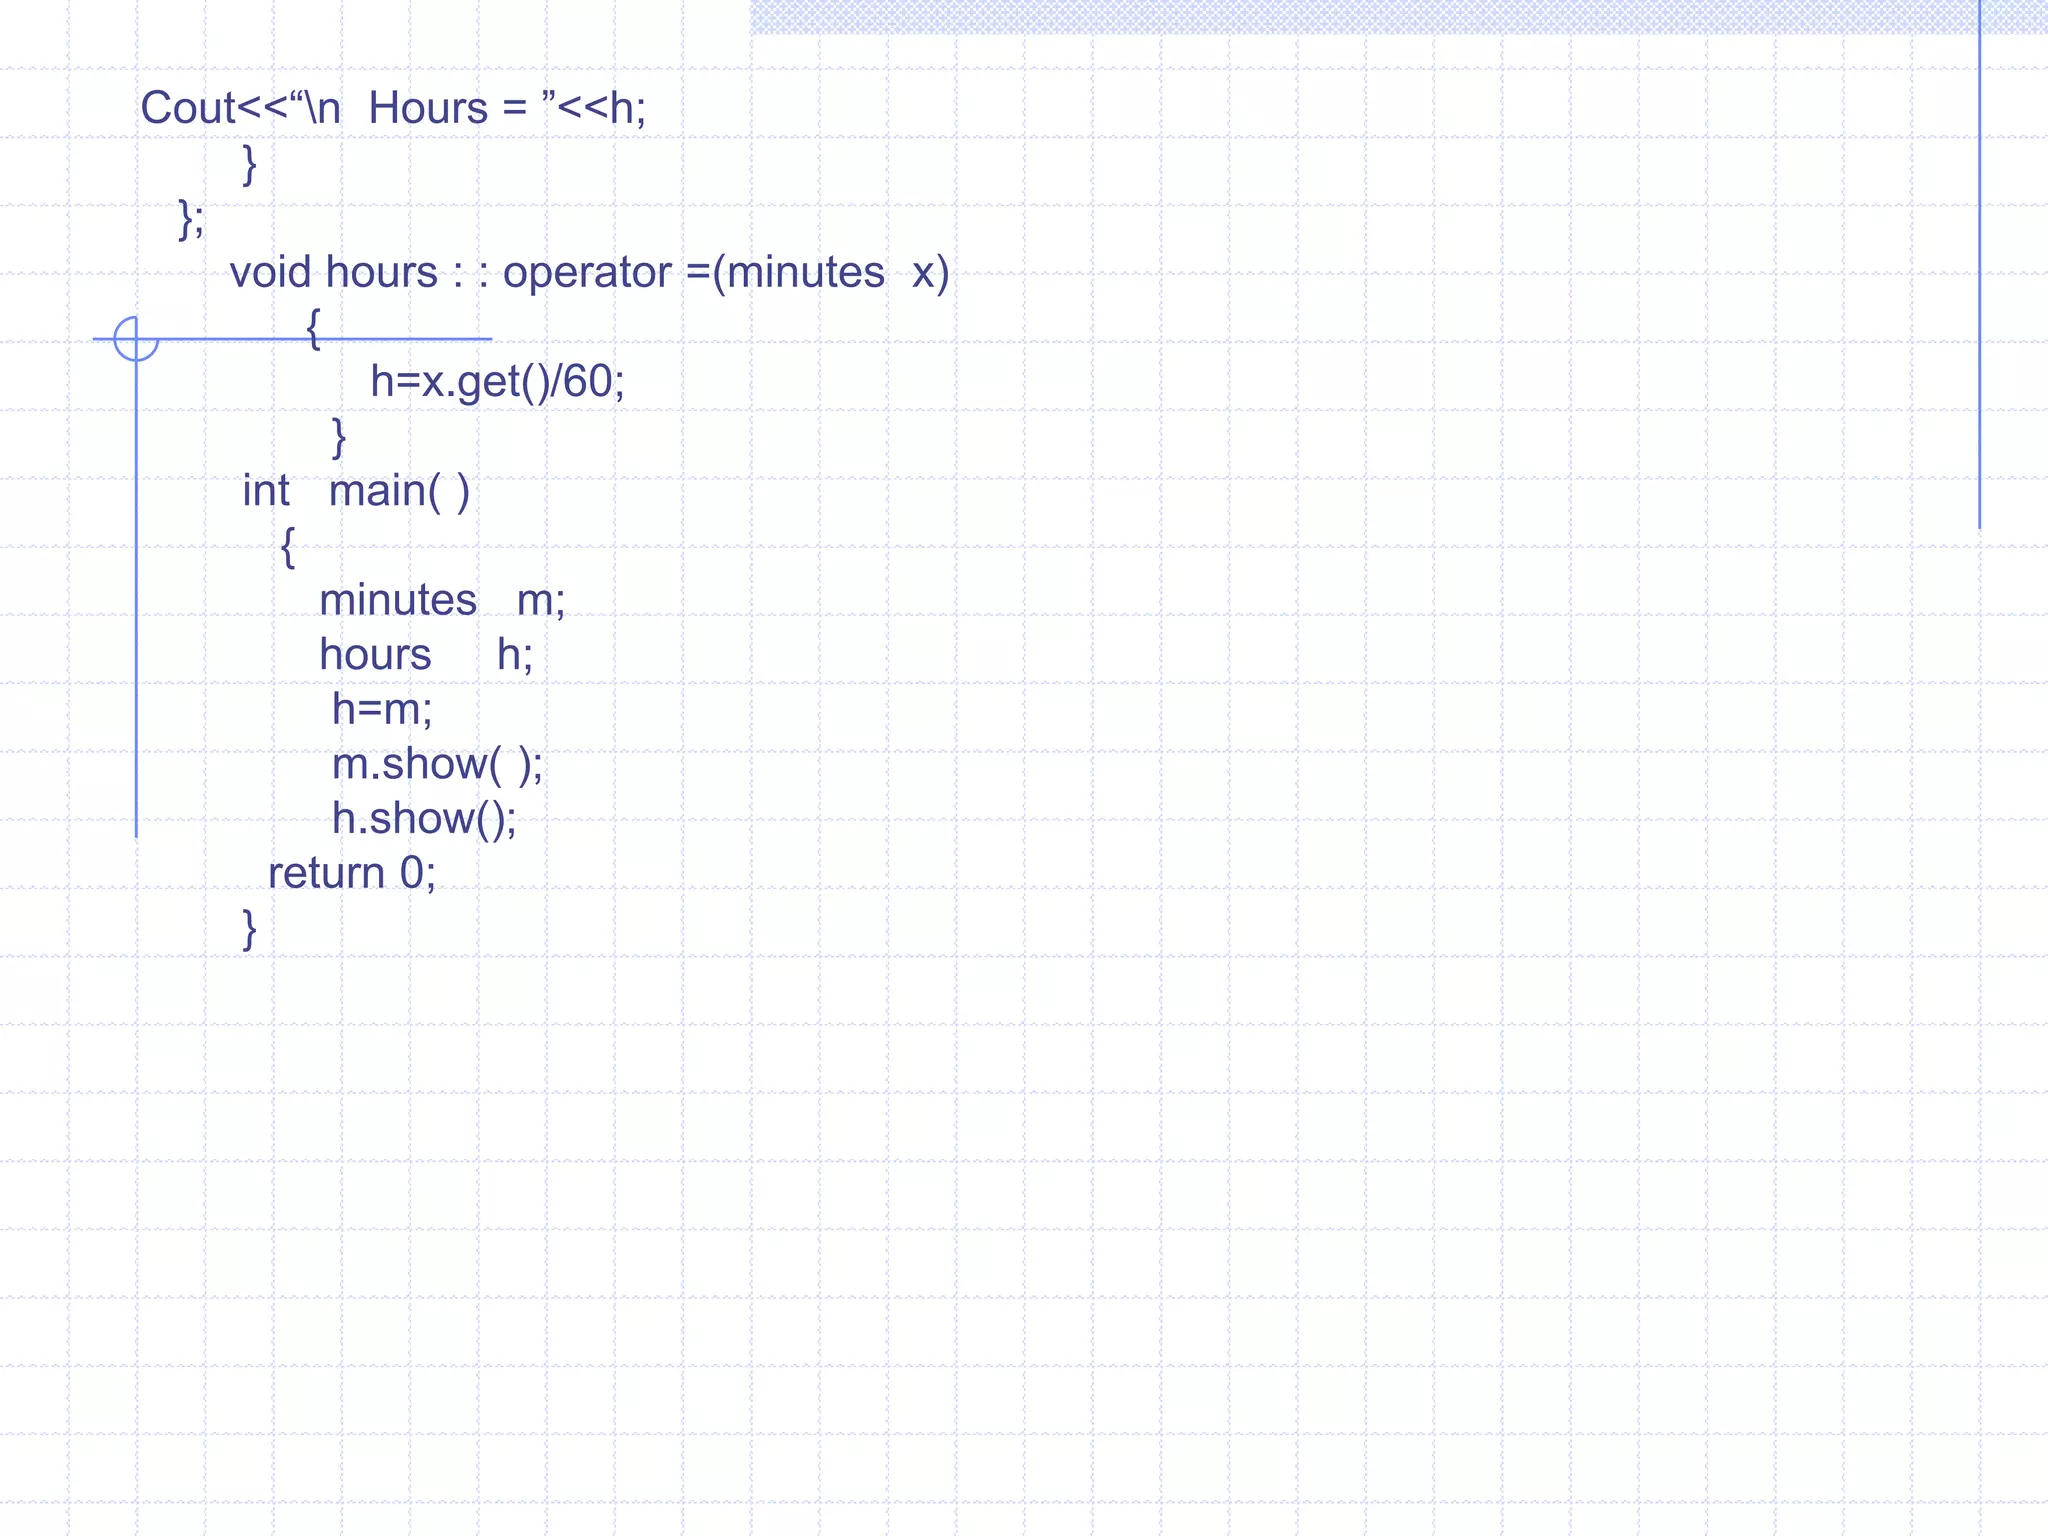The height and width of the screenshot is (1536, 2048).
Task: Click the opening brace on the horizontal blue line
Action: [313, 328]
